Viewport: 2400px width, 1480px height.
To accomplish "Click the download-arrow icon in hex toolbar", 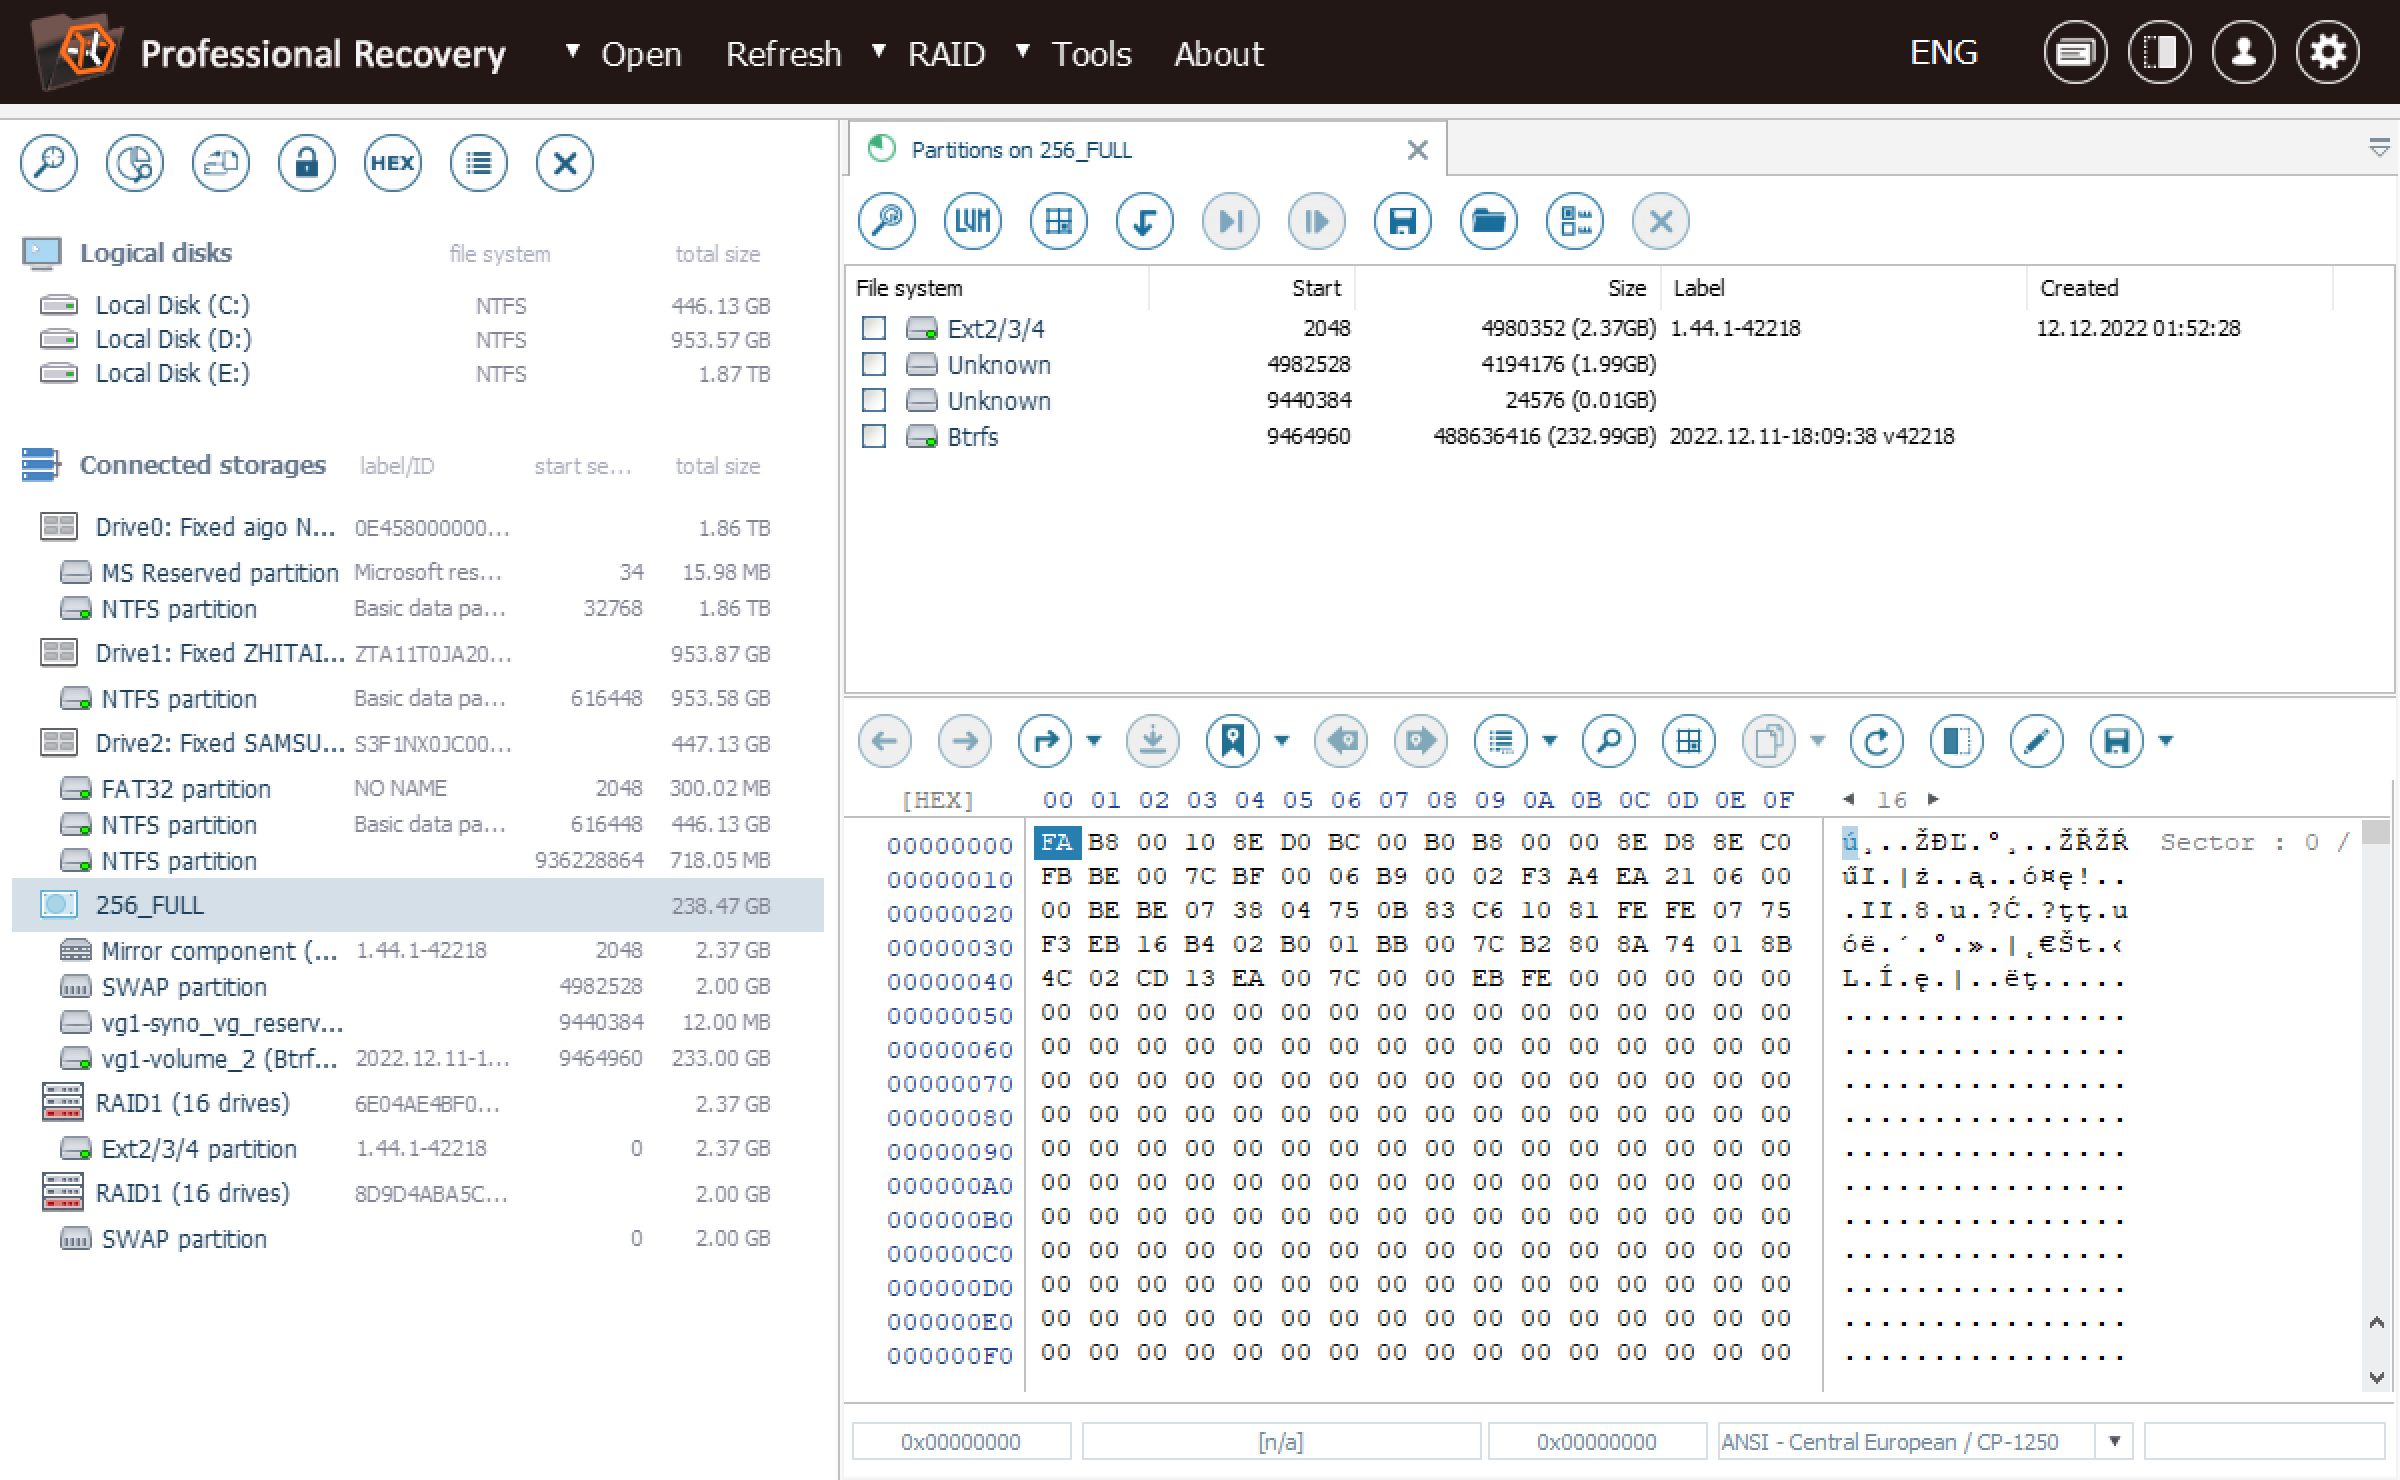I will point(1153,741).
